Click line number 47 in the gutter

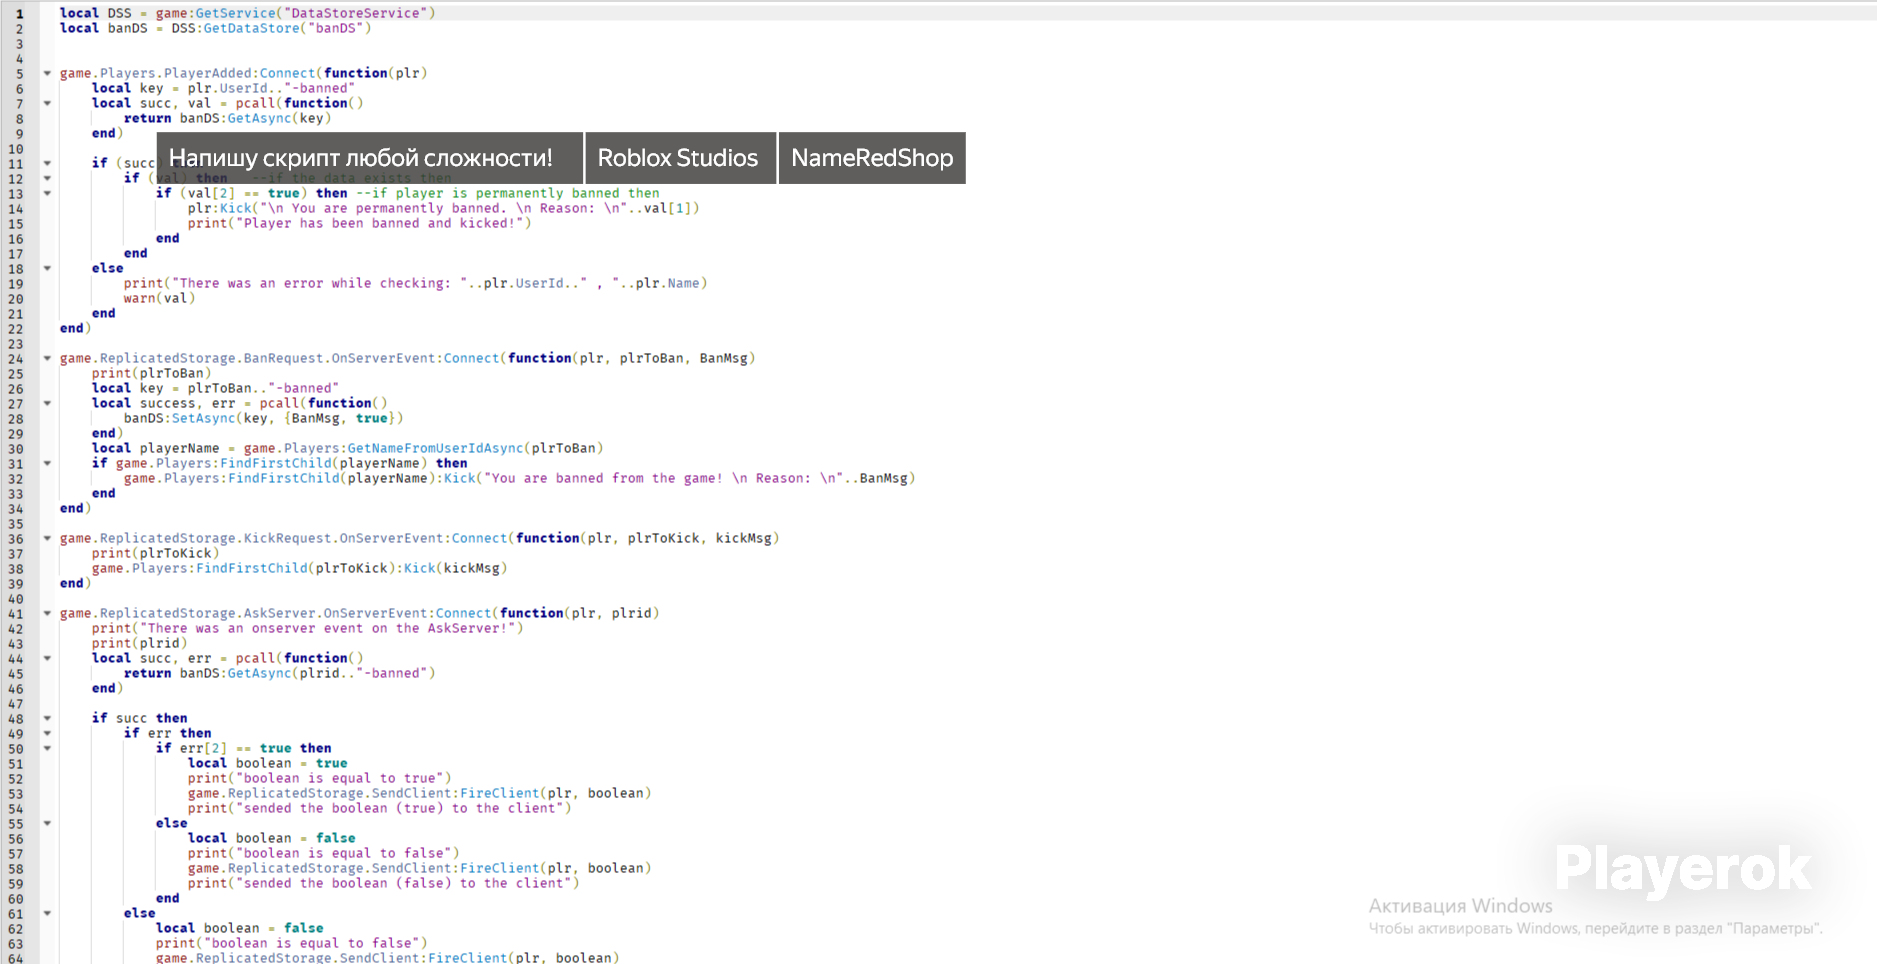pyautogui.click(x=16, y=704)
